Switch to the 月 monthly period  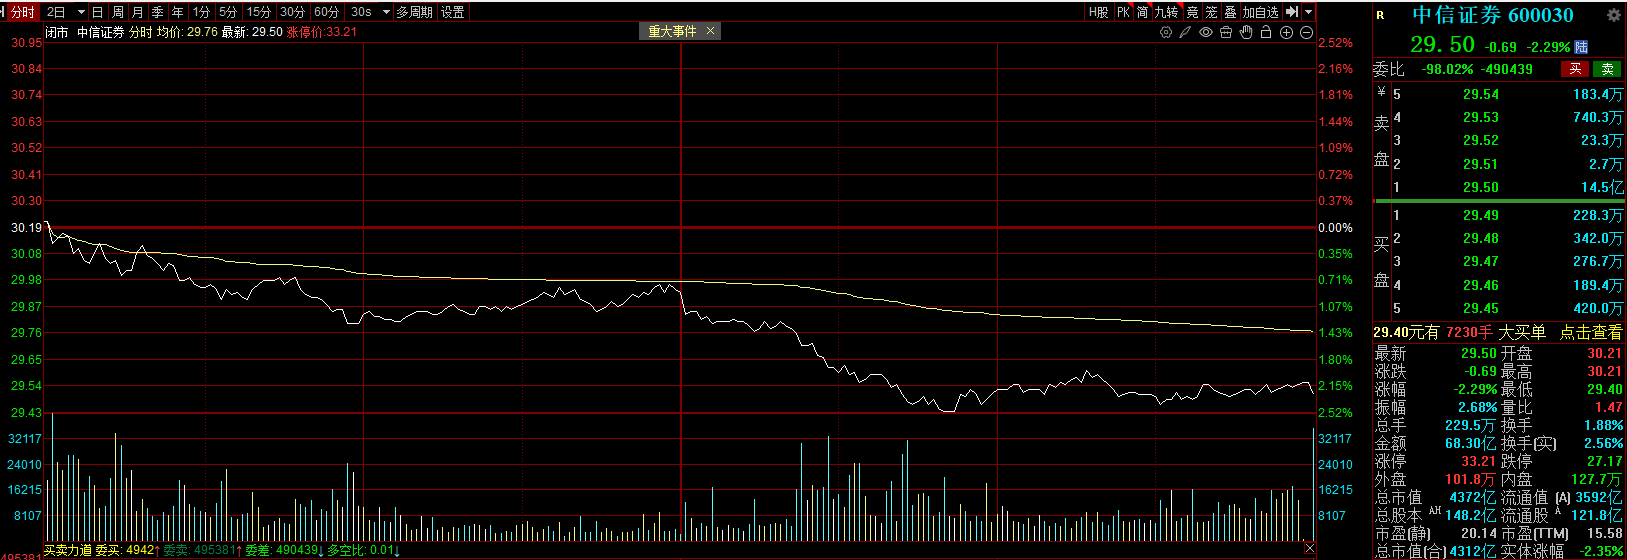tap(138, 12)
